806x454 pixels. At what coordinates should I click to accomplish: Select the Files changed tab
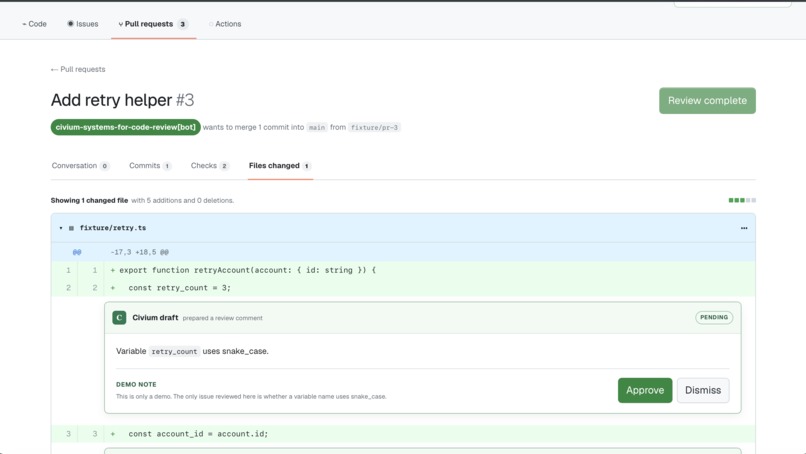[280, 166]
